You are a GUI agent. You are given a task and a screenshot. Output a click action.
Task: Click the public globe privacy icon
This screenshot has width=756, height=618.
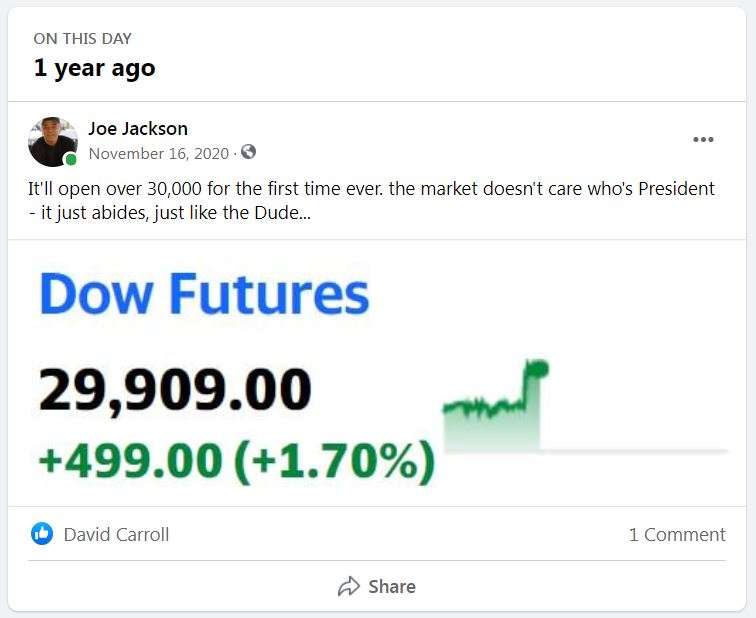[x=249, y=152]
